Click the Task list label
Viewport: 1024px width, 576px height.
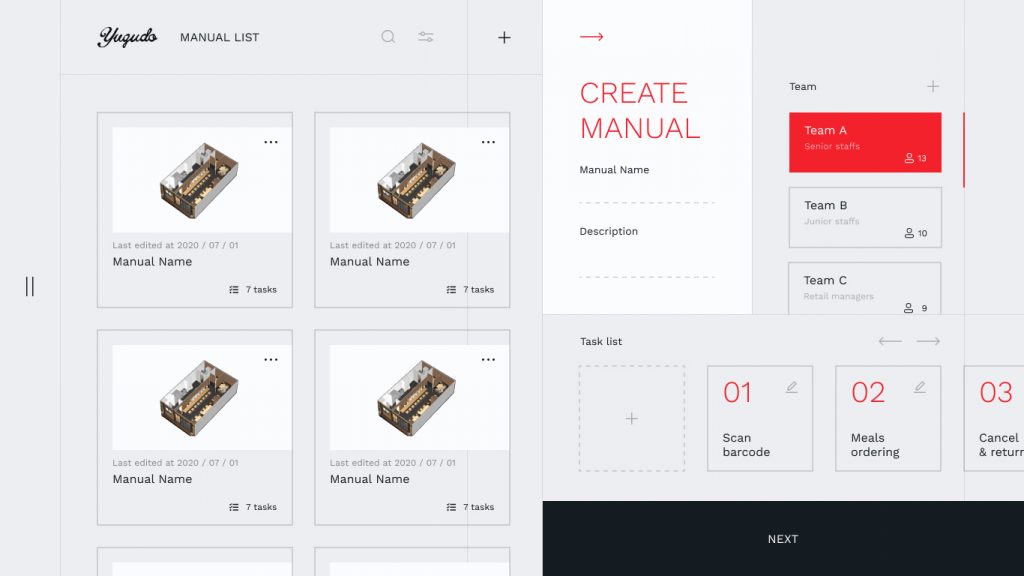point(601,341)
